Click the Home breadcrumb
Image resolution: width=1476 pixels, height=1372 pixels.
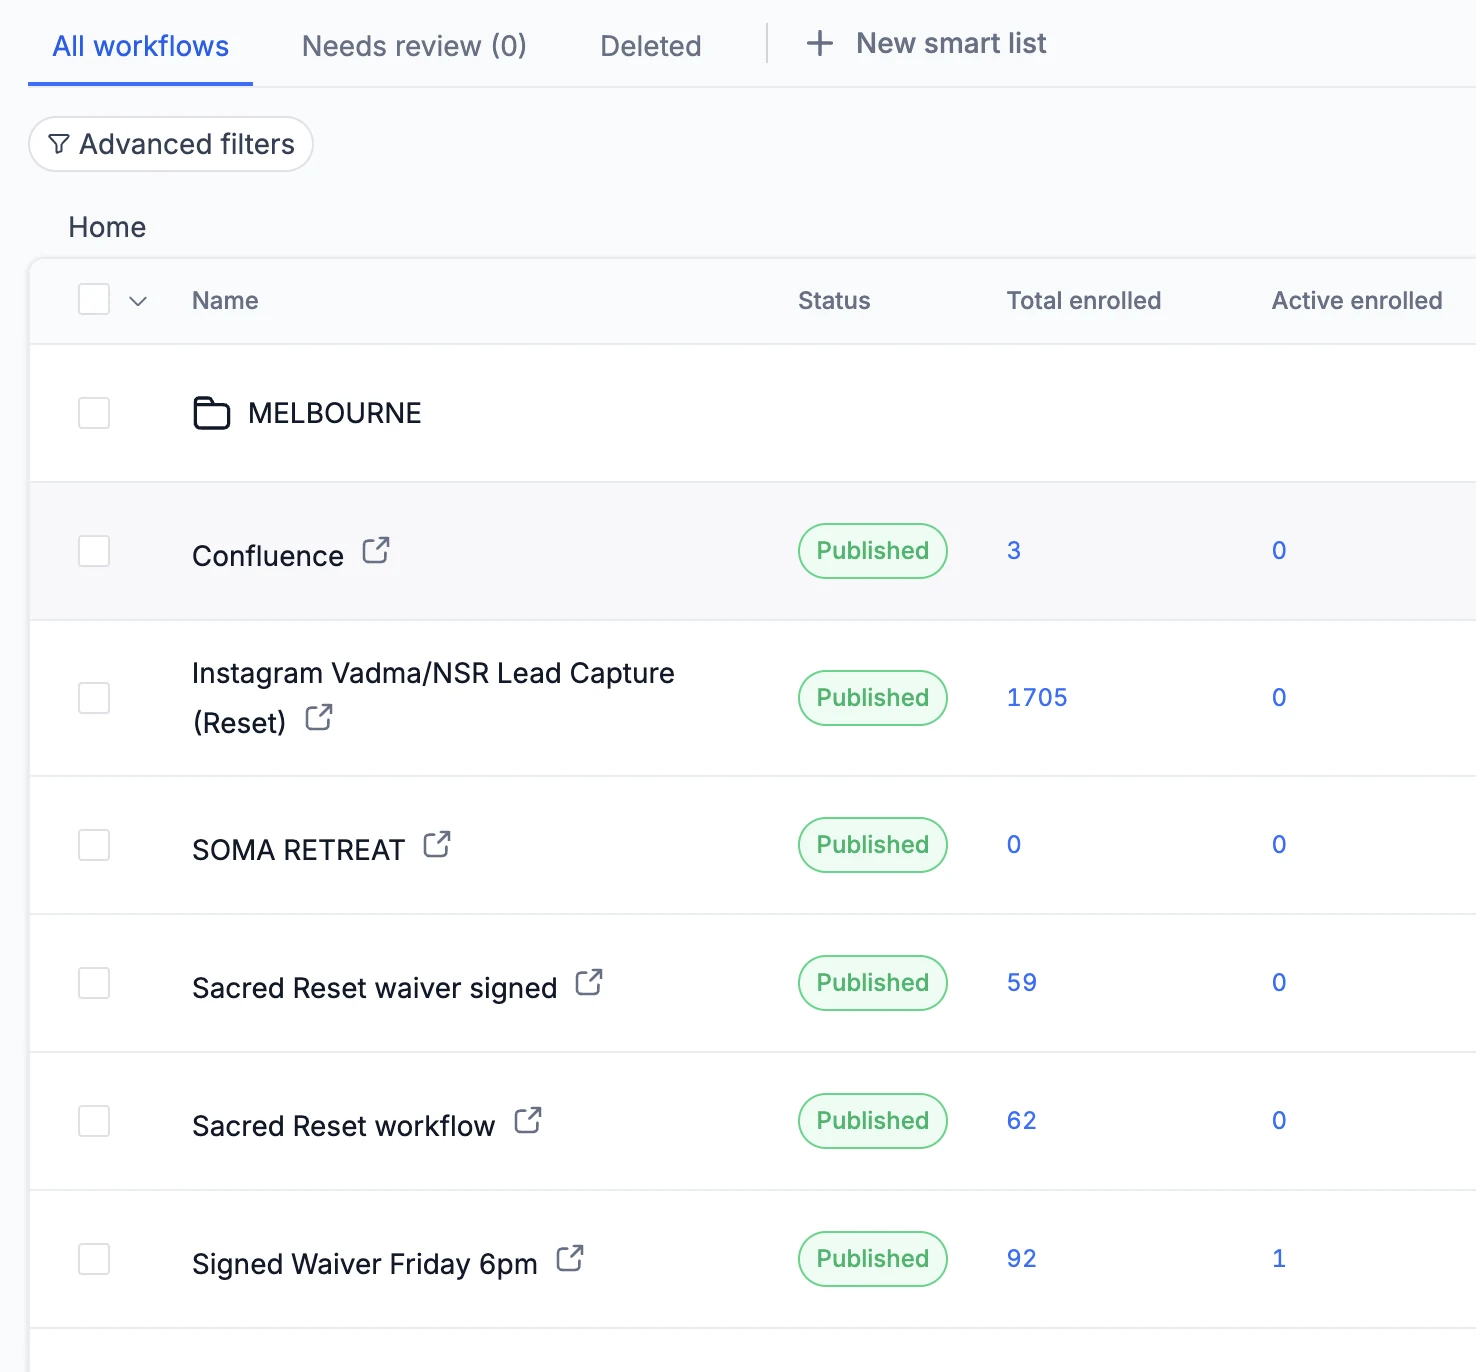point(107,227)
